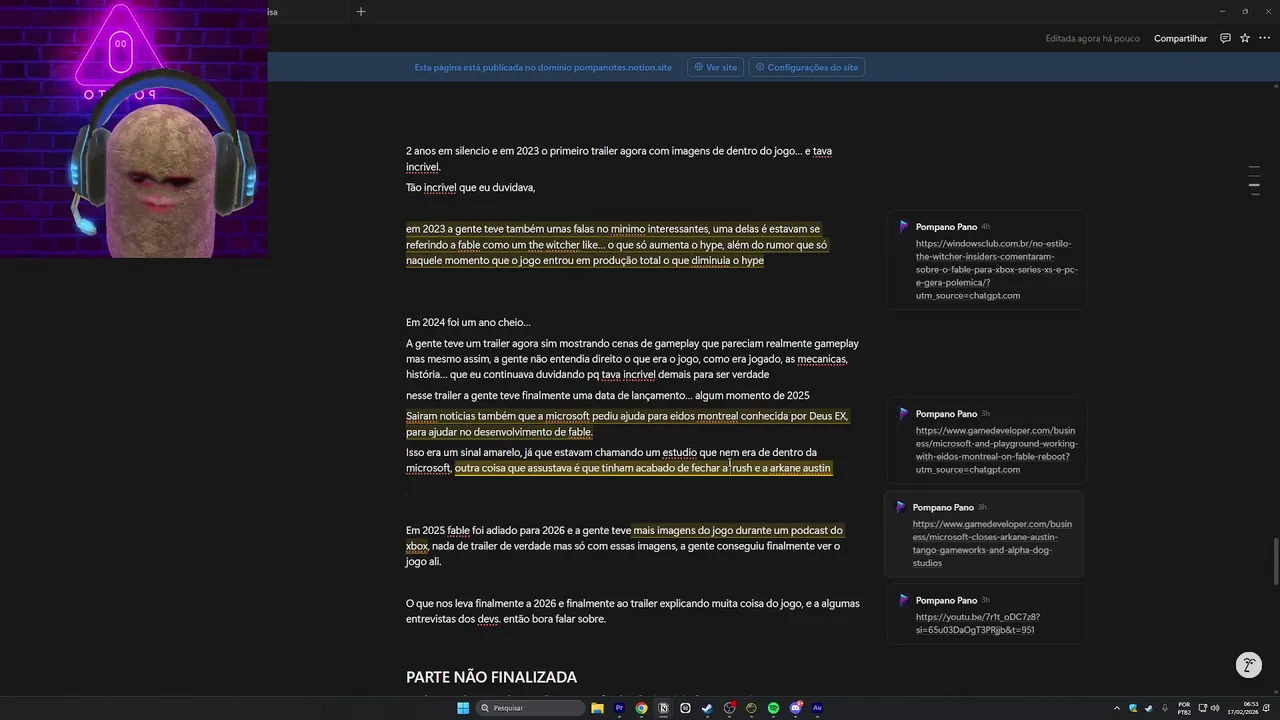Open the page comments icon
Viewport: 1280px width, 720px height.
click(1225, 38)
